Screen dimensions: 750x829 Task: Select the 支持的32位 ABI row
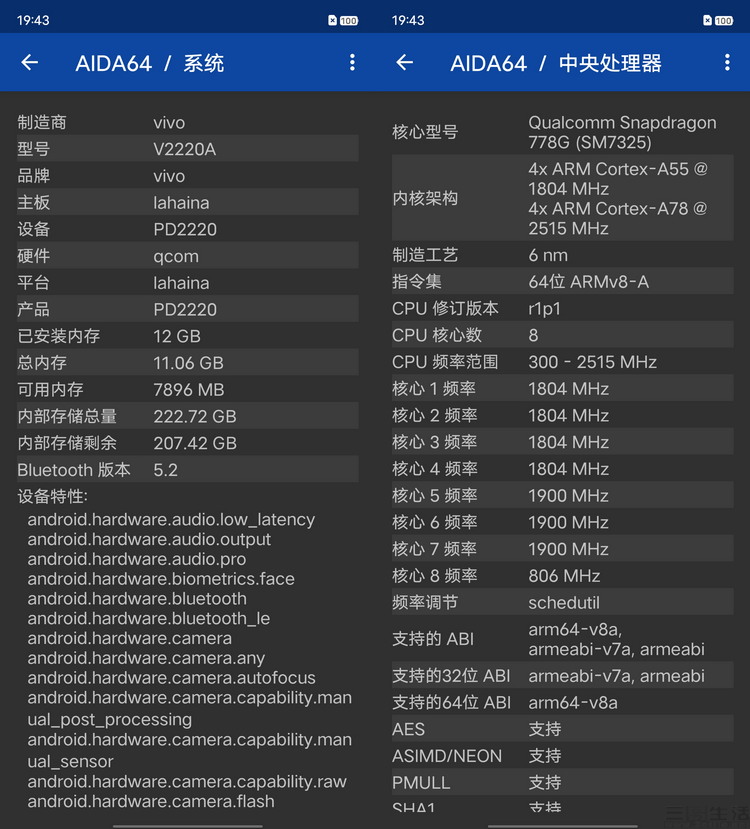(562, 675)
